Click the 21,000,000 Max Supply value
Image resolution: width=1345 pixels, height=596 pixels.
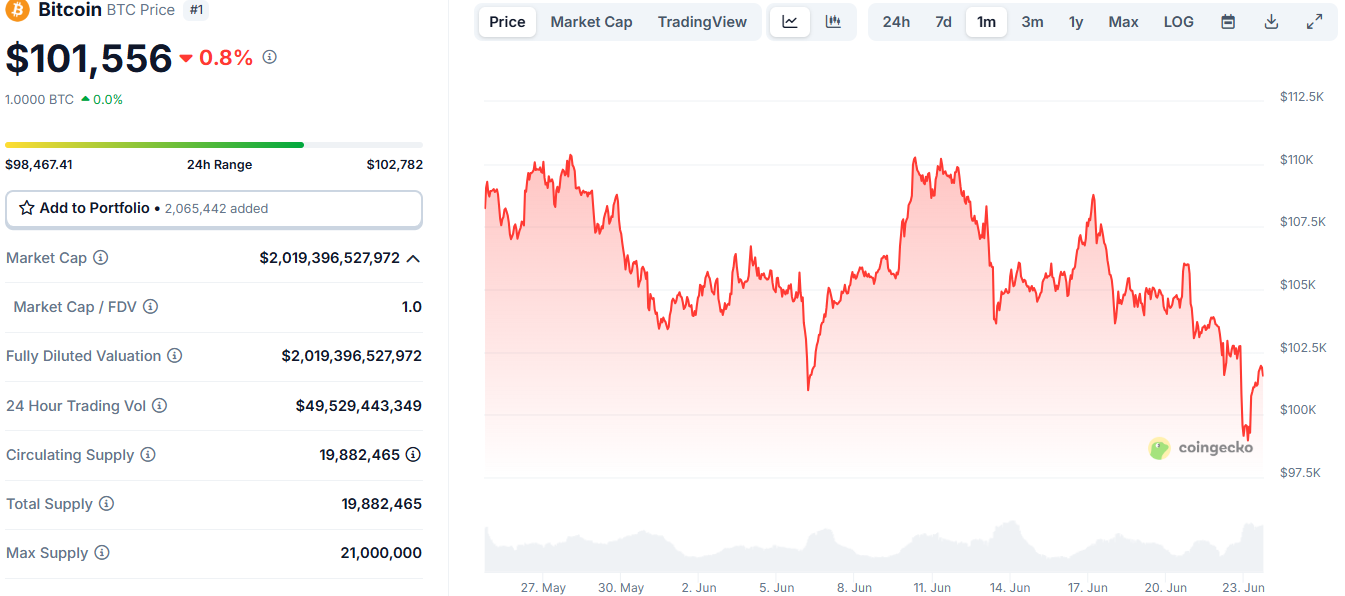click(x=381, y=553)
